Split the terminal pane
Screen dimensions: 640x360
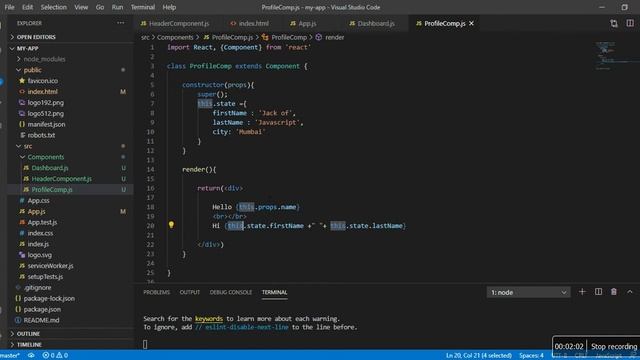click(598, 292)
